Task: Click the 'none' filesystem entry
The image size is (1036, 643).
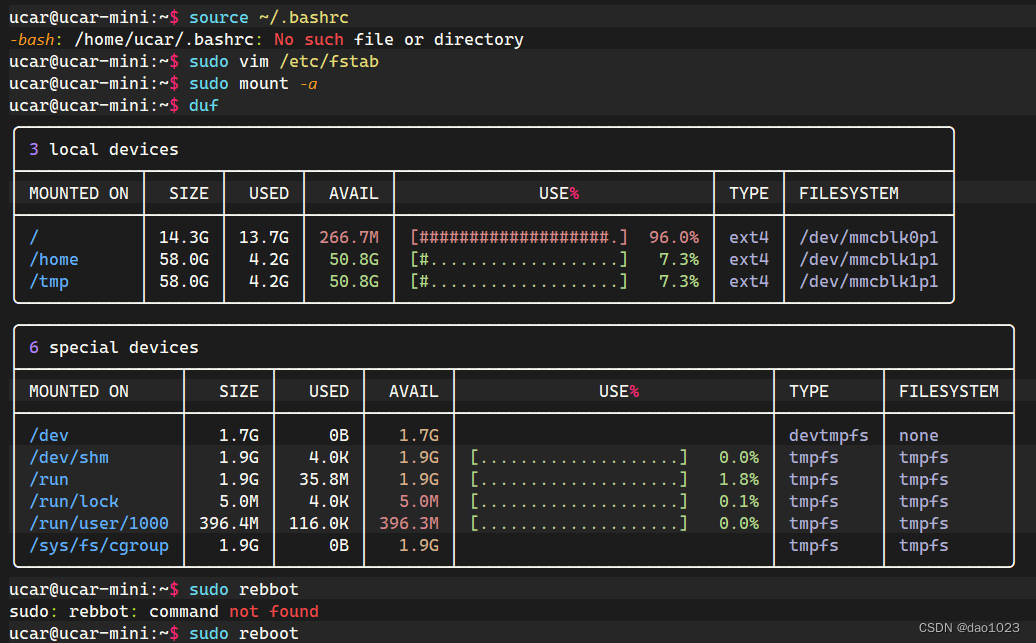Action: click(918, 435)
